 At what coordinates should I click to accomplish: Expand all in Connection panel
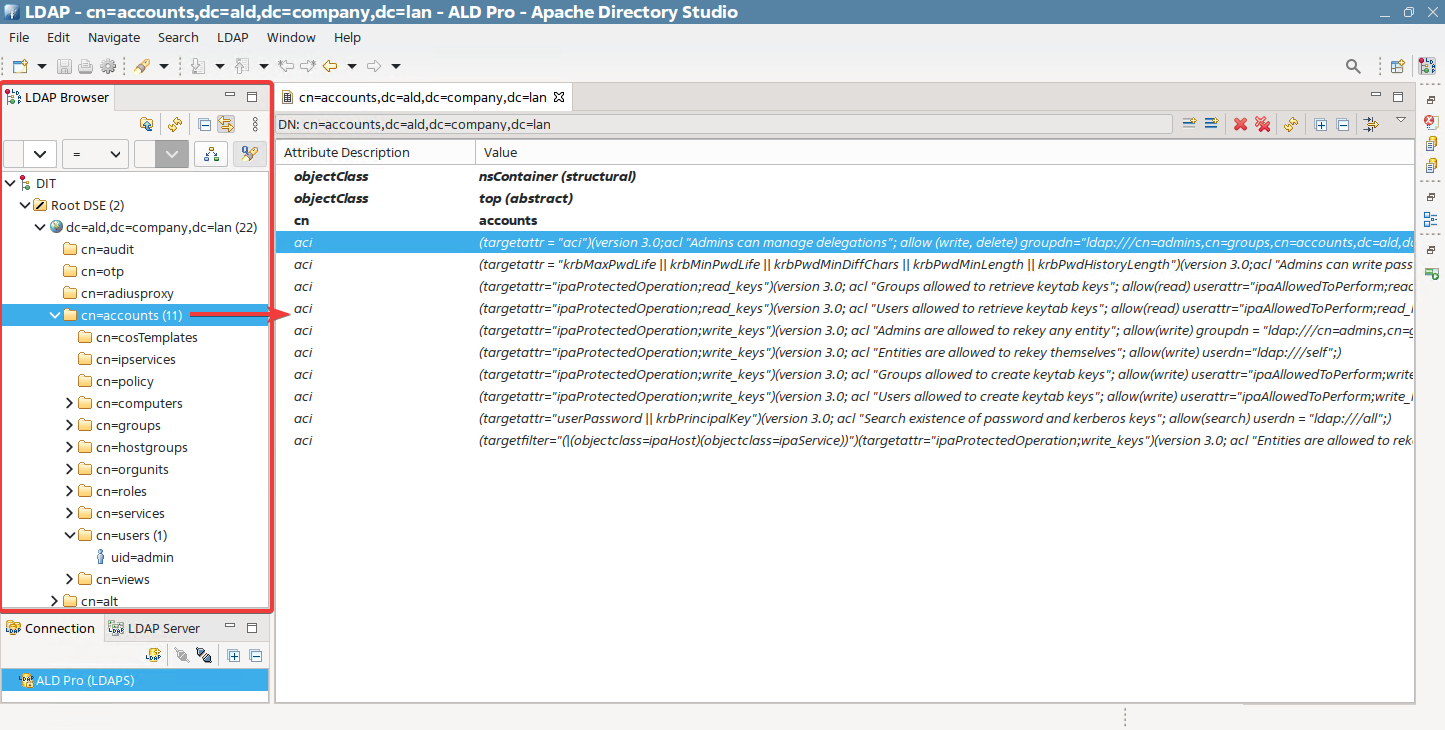tap(233, 656)
